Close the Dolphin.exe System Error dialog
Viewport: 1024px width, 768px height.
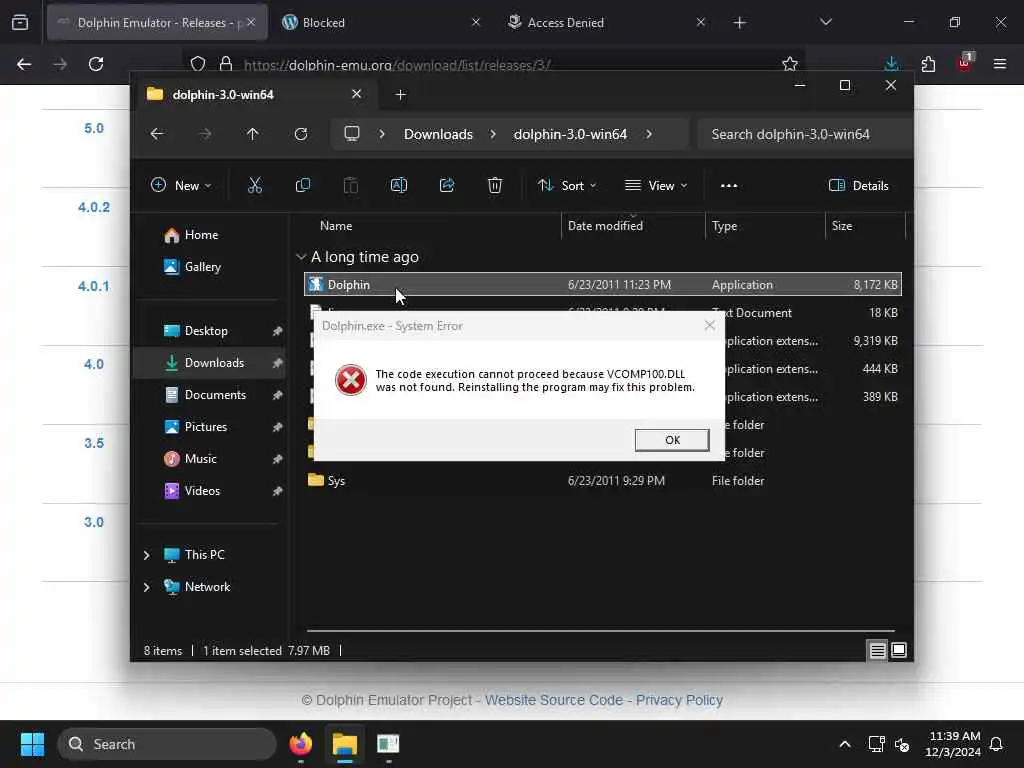(709, 325)
